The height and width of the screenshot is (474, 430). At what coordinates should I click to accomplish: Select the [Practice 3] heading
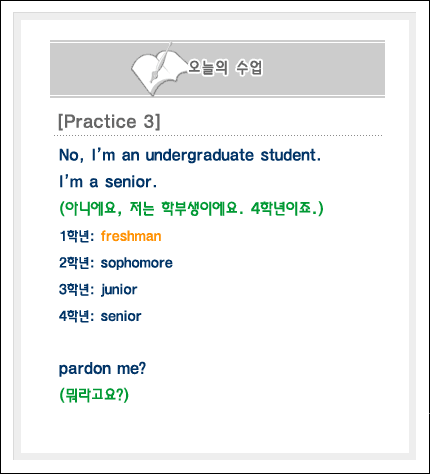[109, 121]
